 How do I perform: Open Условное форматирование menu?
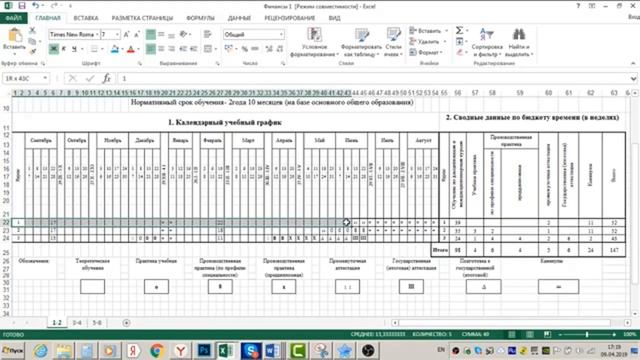314,42
